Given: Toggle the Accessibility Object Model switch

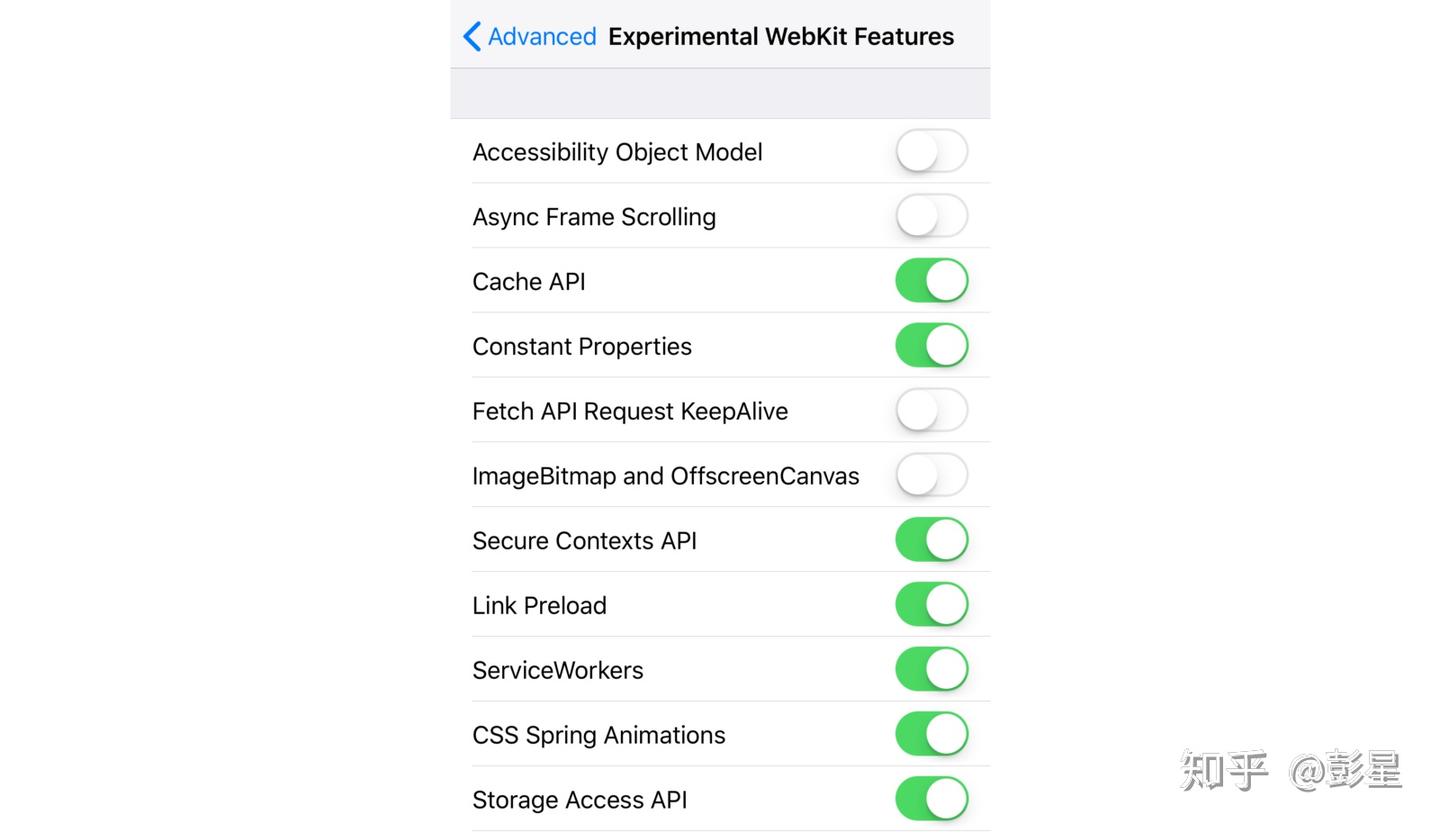Looking at the screenshot, I should (931, 151).
